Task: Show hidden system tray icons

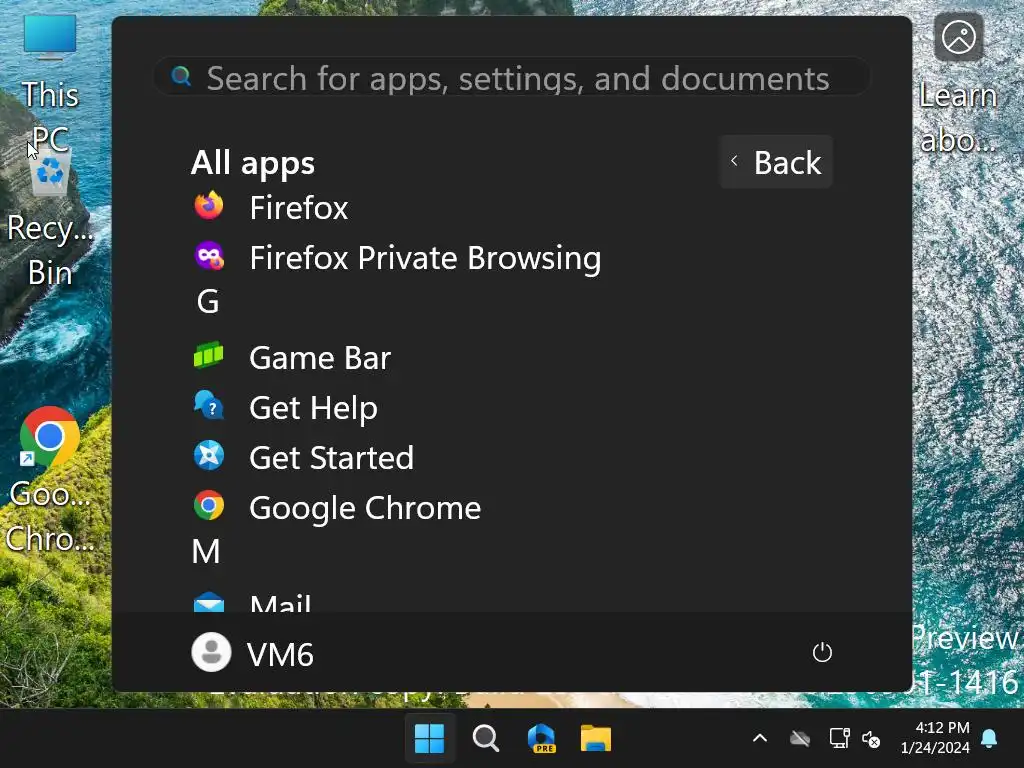Action: (760, 739)
